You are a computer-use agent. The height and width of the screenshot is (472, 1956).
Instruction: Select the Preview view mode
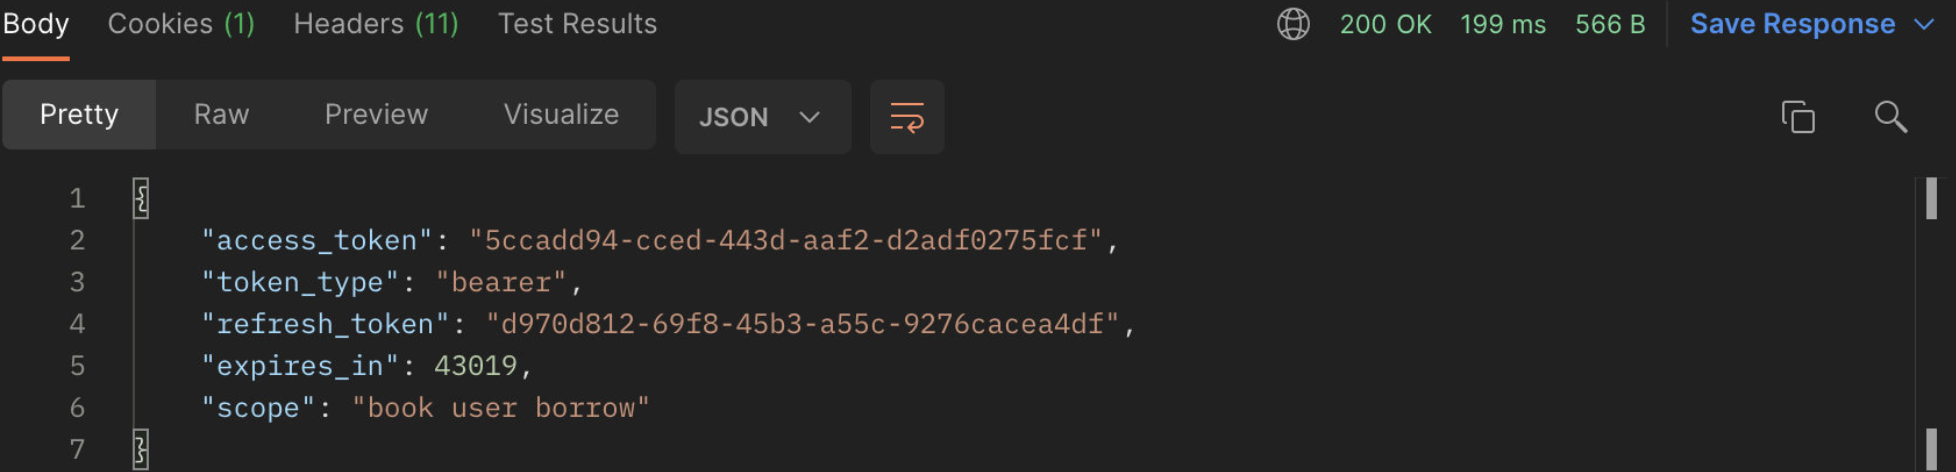point(376,115)
